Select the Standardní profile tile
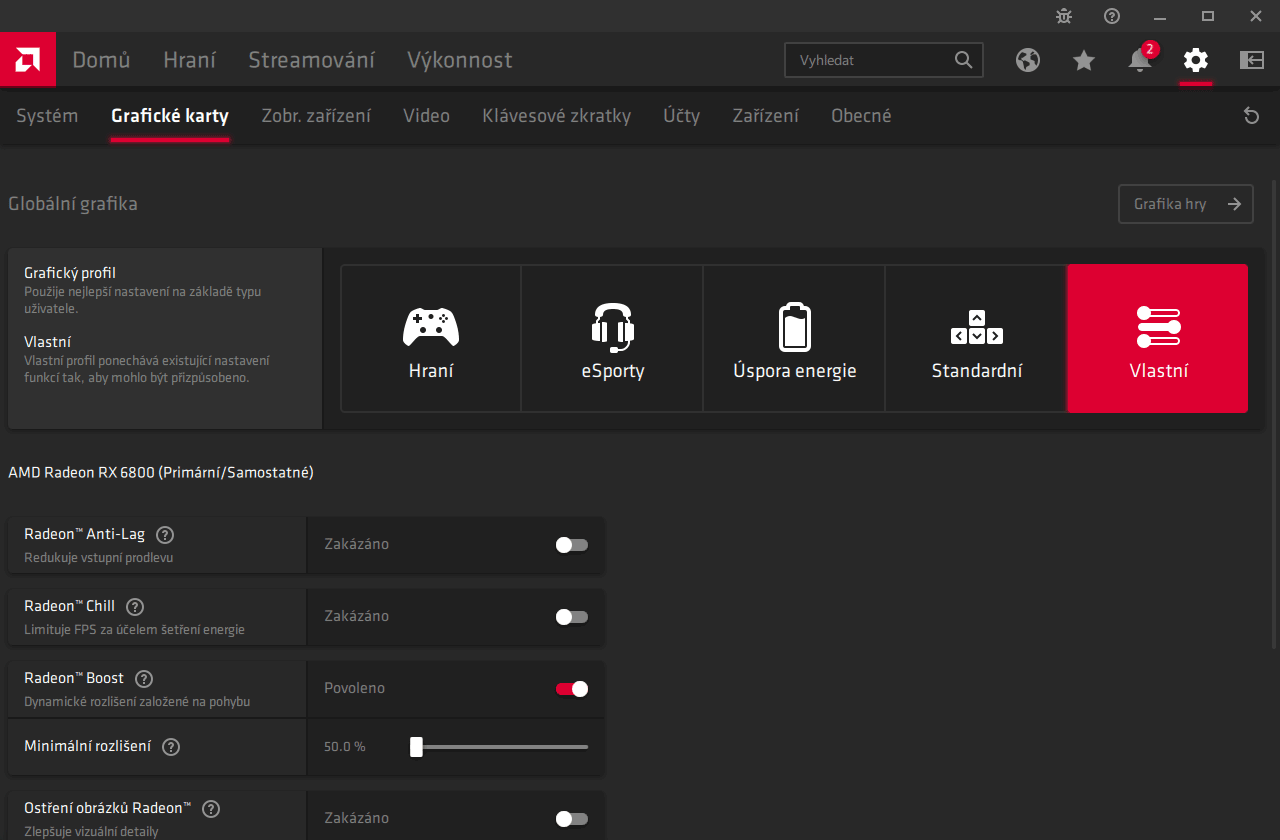 pyautogui.click(x=977, y=338)
